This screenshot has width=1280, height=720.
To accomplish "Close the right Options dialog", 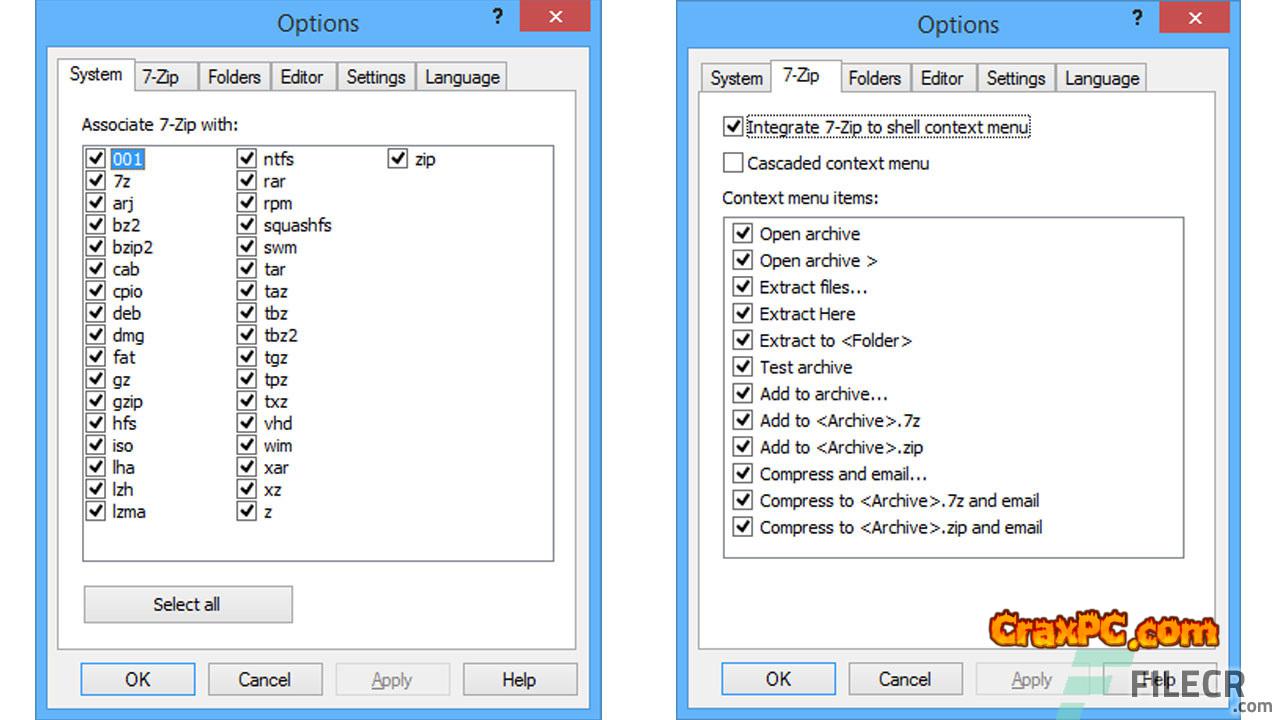I will (1196, 17).
